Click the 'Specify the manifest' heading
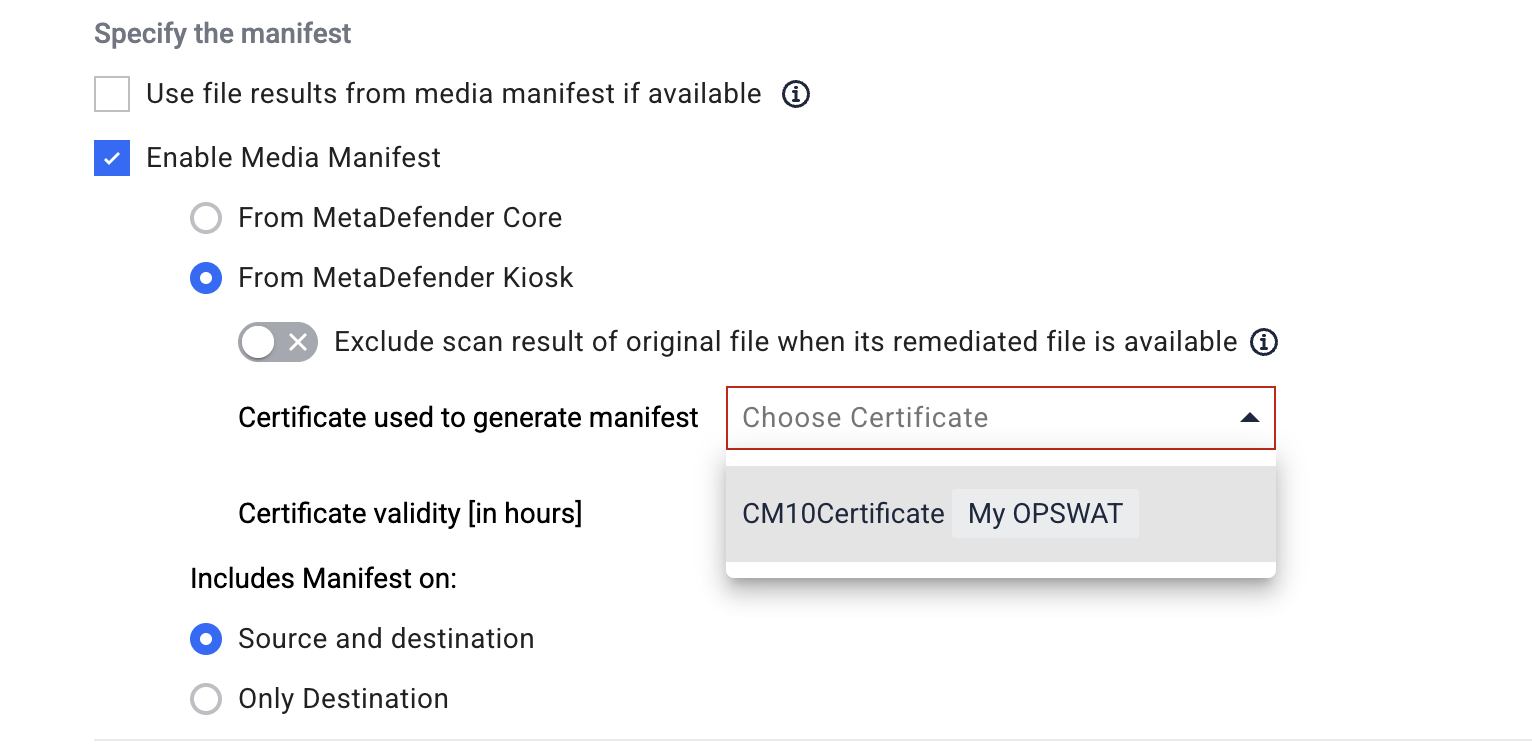Viewport: 1532px width, 744px height. pos(222,34)
